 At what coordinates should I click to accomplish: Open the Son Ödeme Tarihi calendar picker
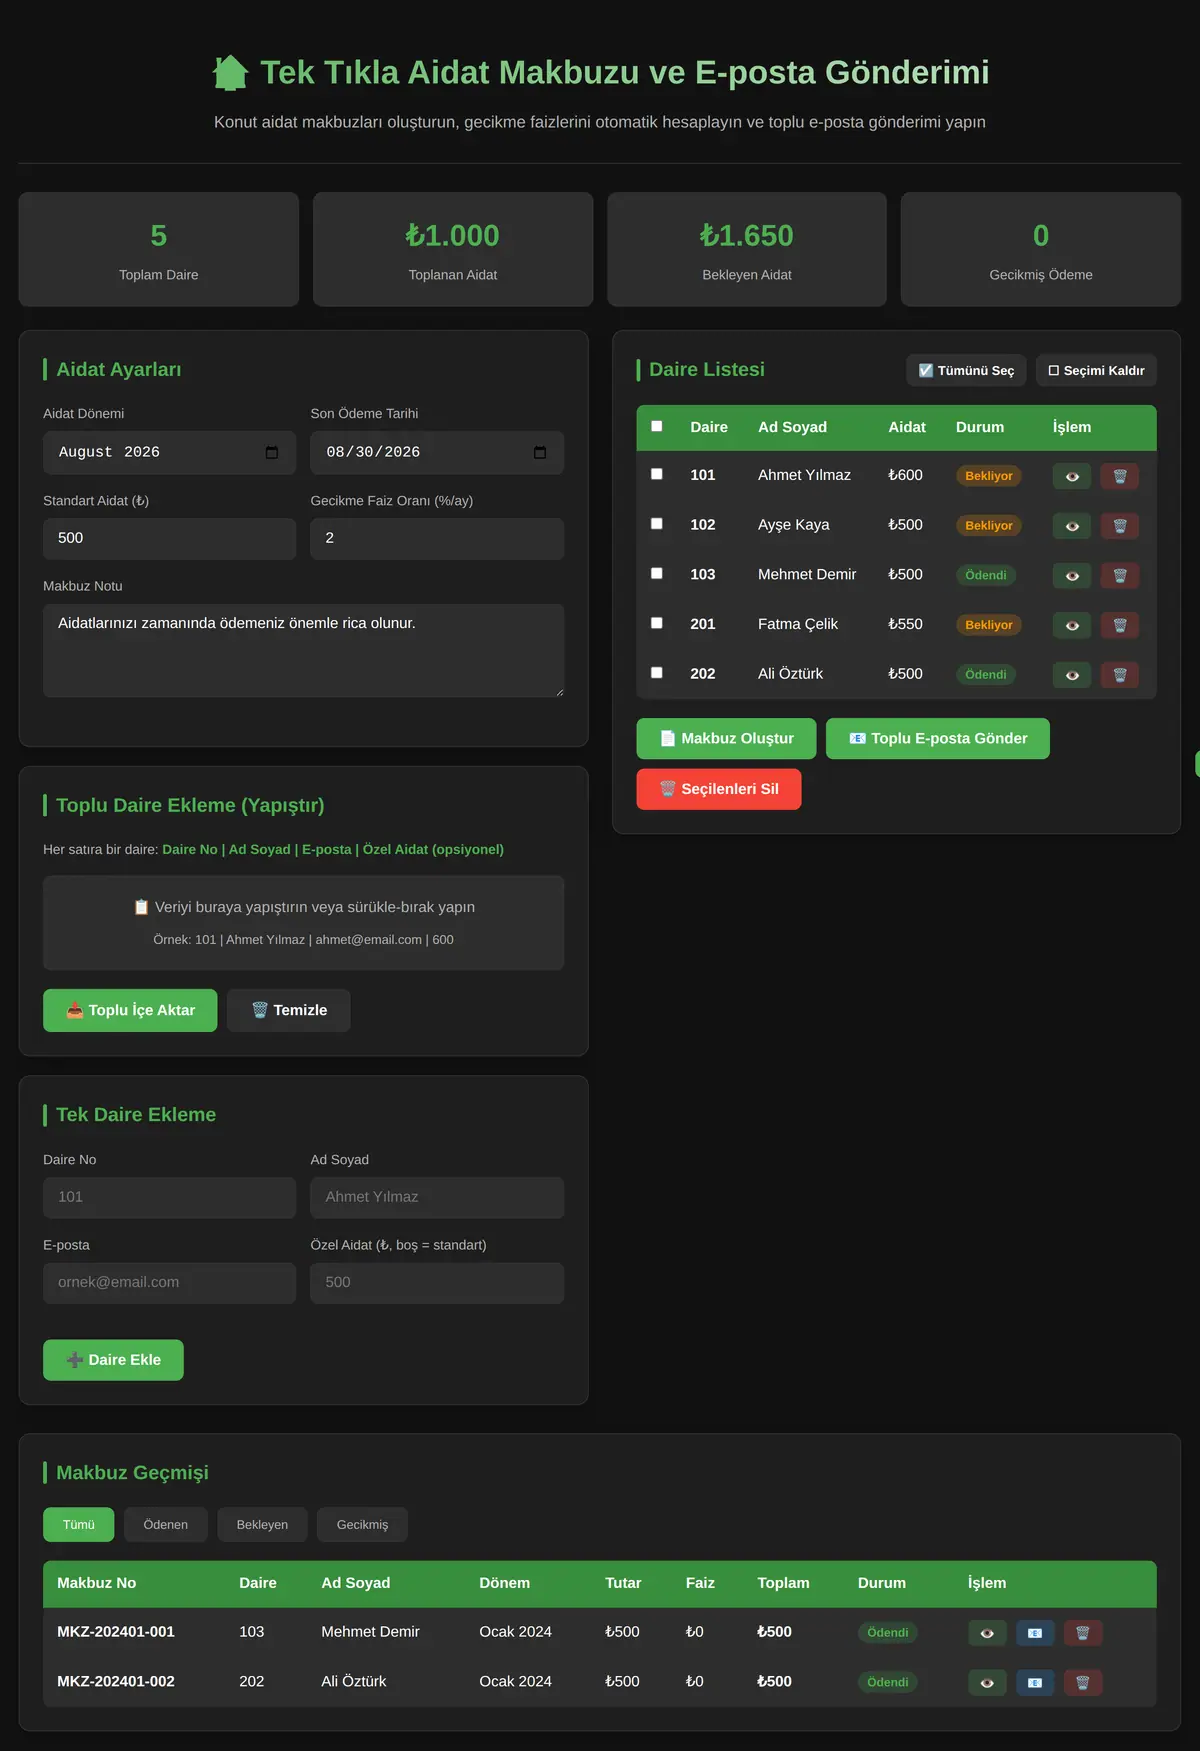click(540, 453)
